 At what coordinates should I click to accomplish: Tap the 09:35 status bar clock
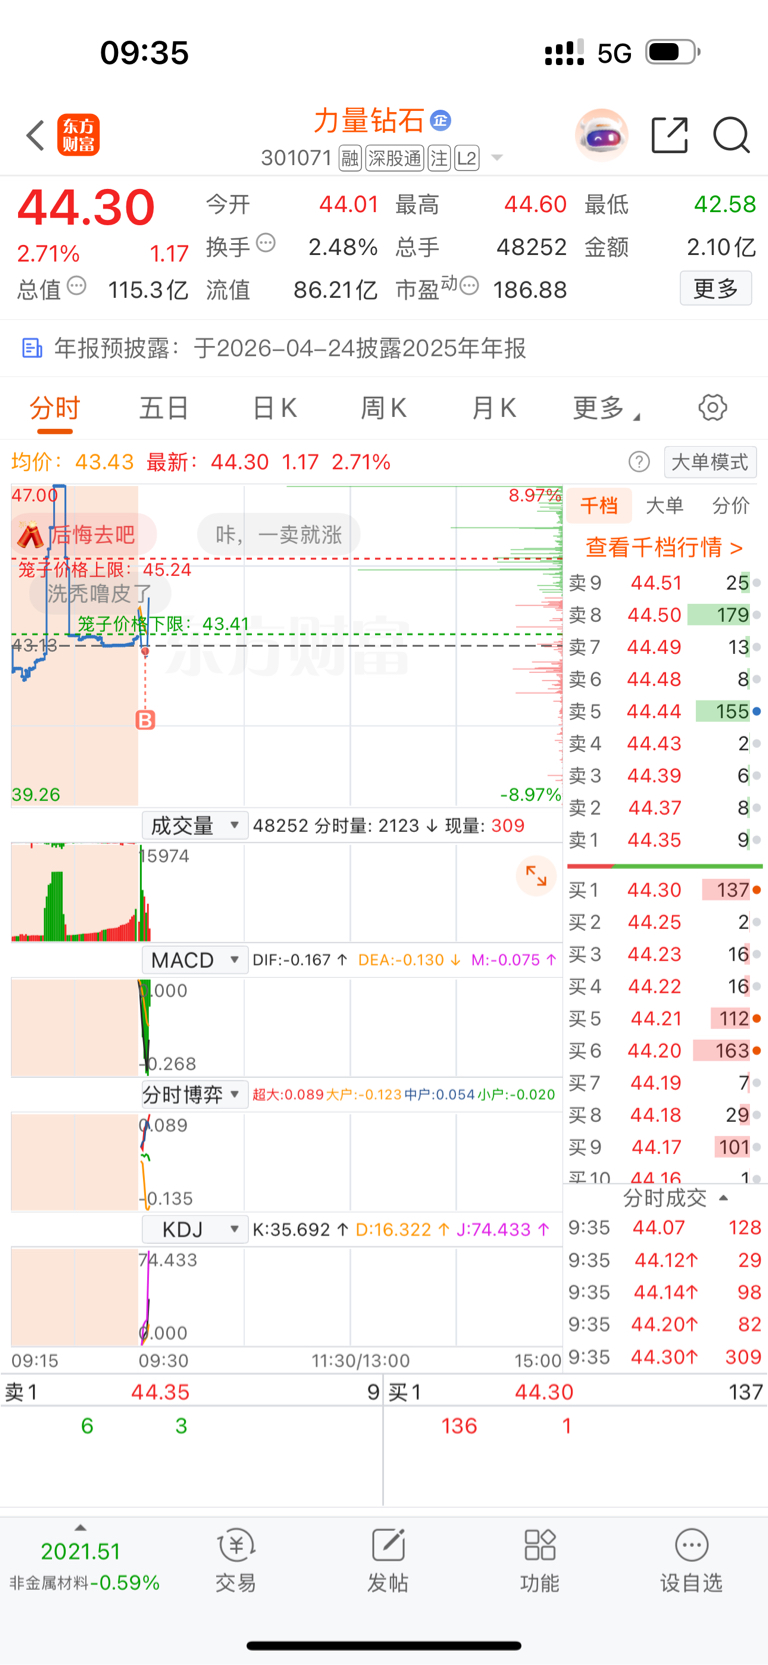point(144,52)
